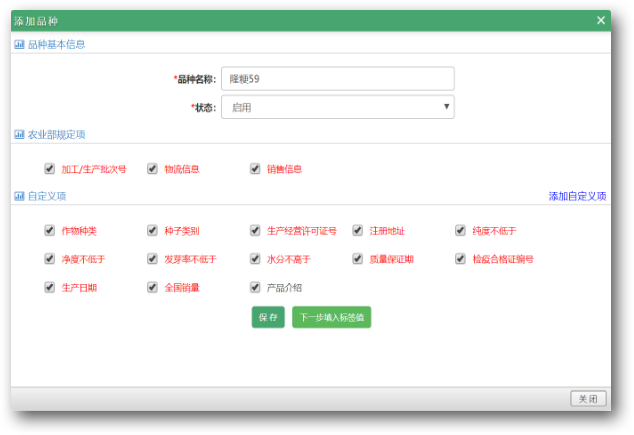Uncheck the 检疫合格证编号 checkbox
The image size is (634, 435).
[460, 259]
